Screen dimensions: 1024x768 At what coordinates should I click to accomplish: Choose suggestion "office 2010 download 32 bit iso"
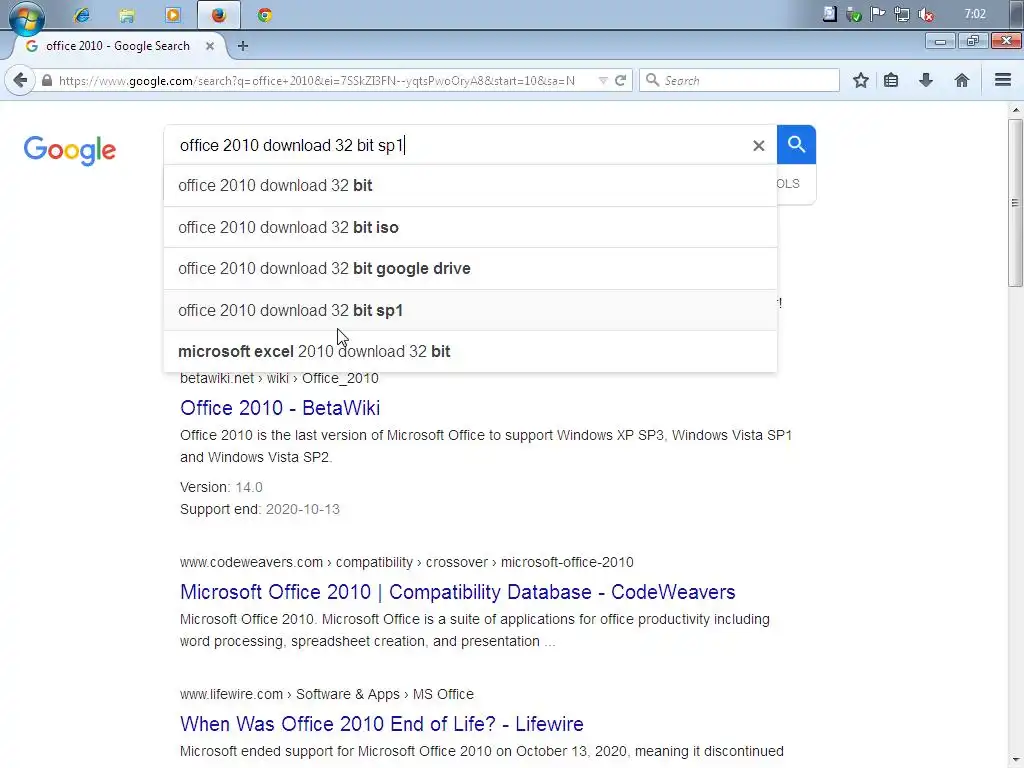pos(470,227)
